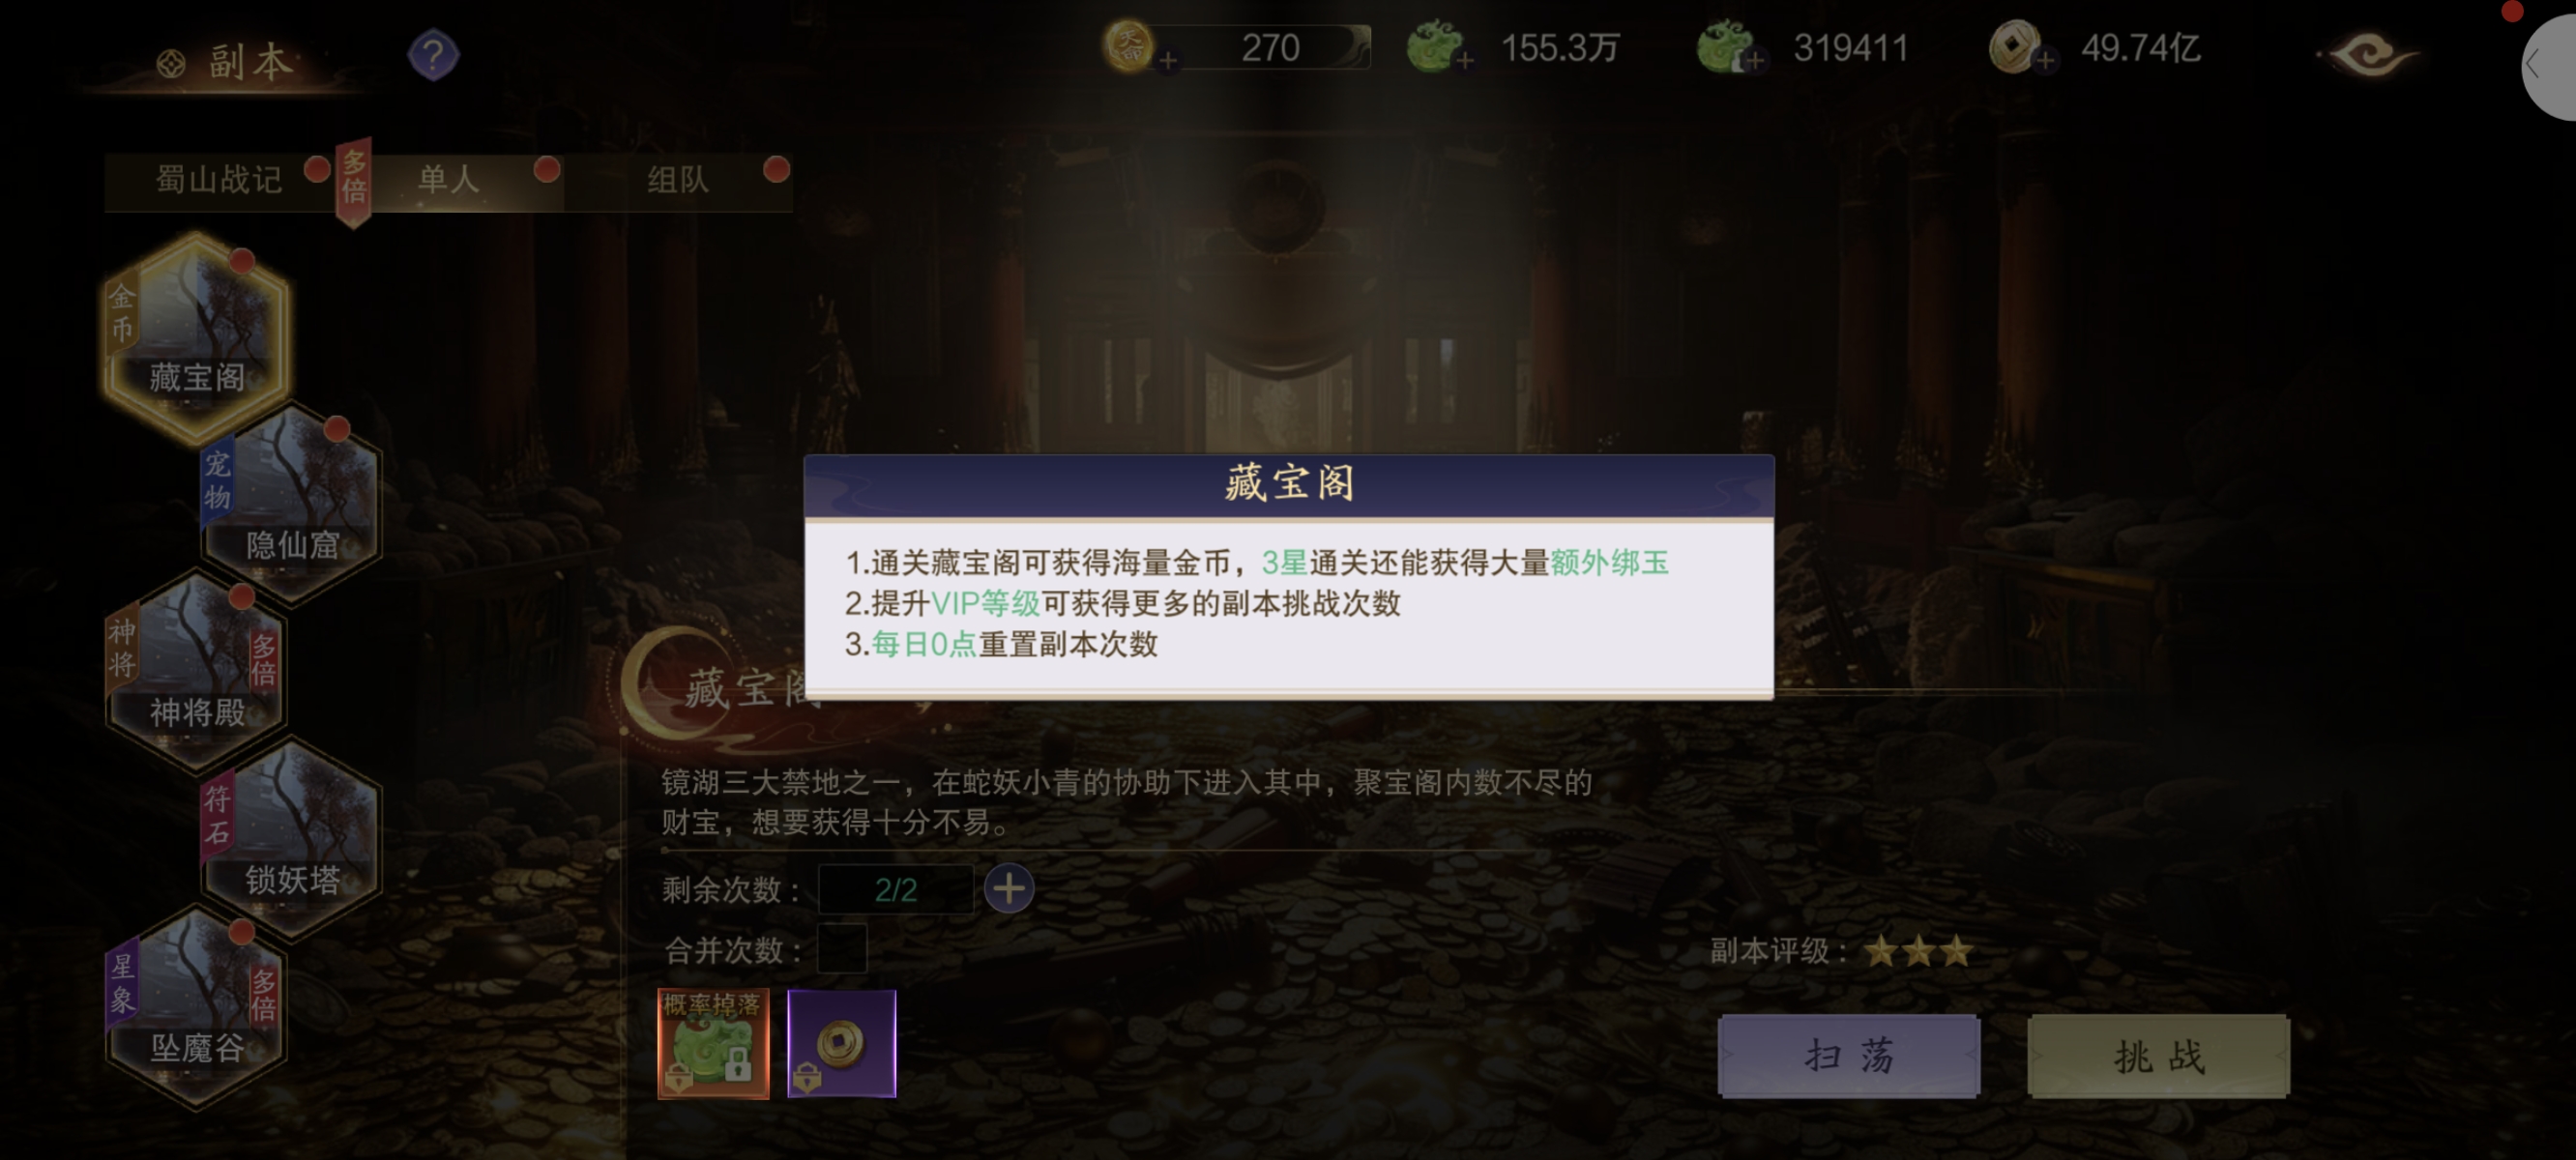
Task: Tap the plus beside 49.74亿 gold coins
Action: pos(2045,61)
